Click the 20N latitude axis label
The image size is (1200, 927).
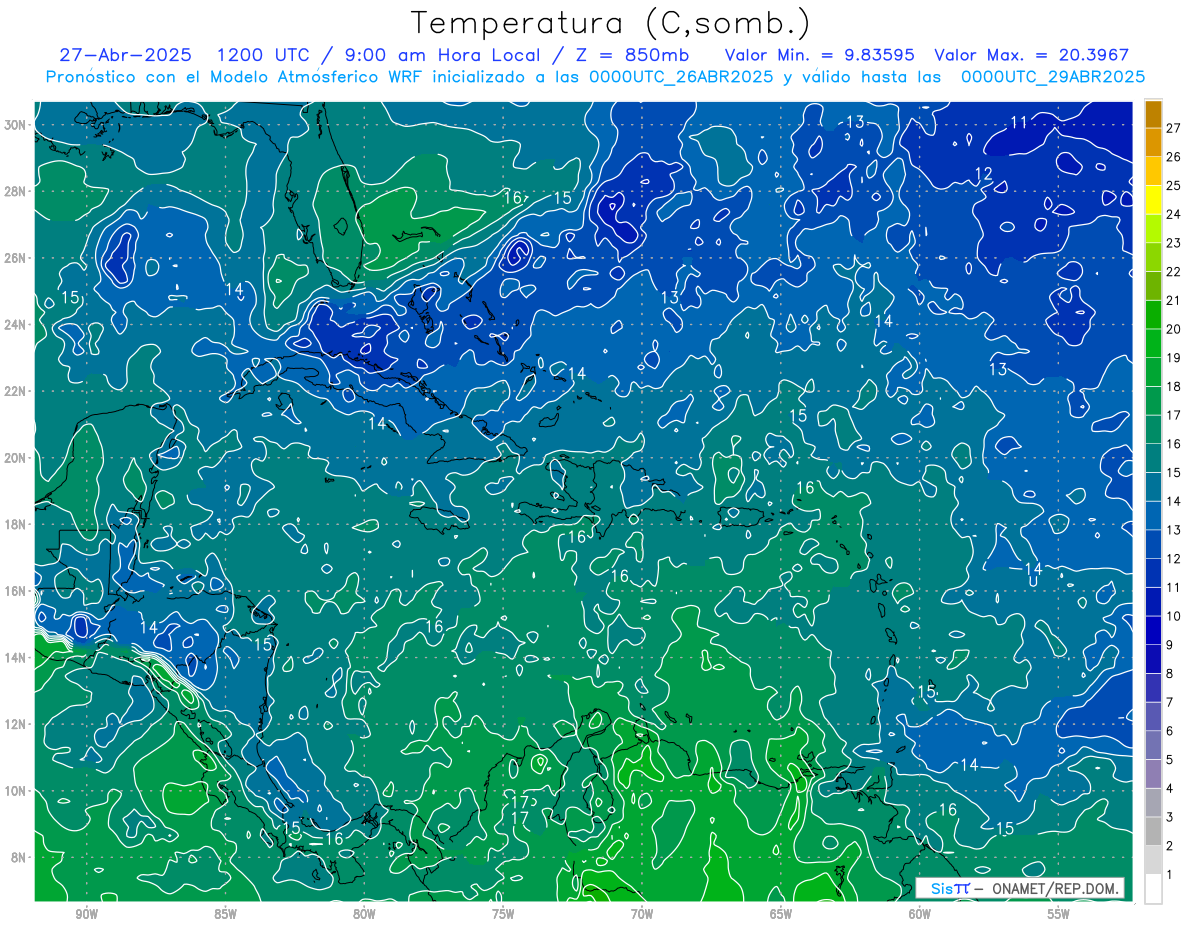[x=16, y=457]
